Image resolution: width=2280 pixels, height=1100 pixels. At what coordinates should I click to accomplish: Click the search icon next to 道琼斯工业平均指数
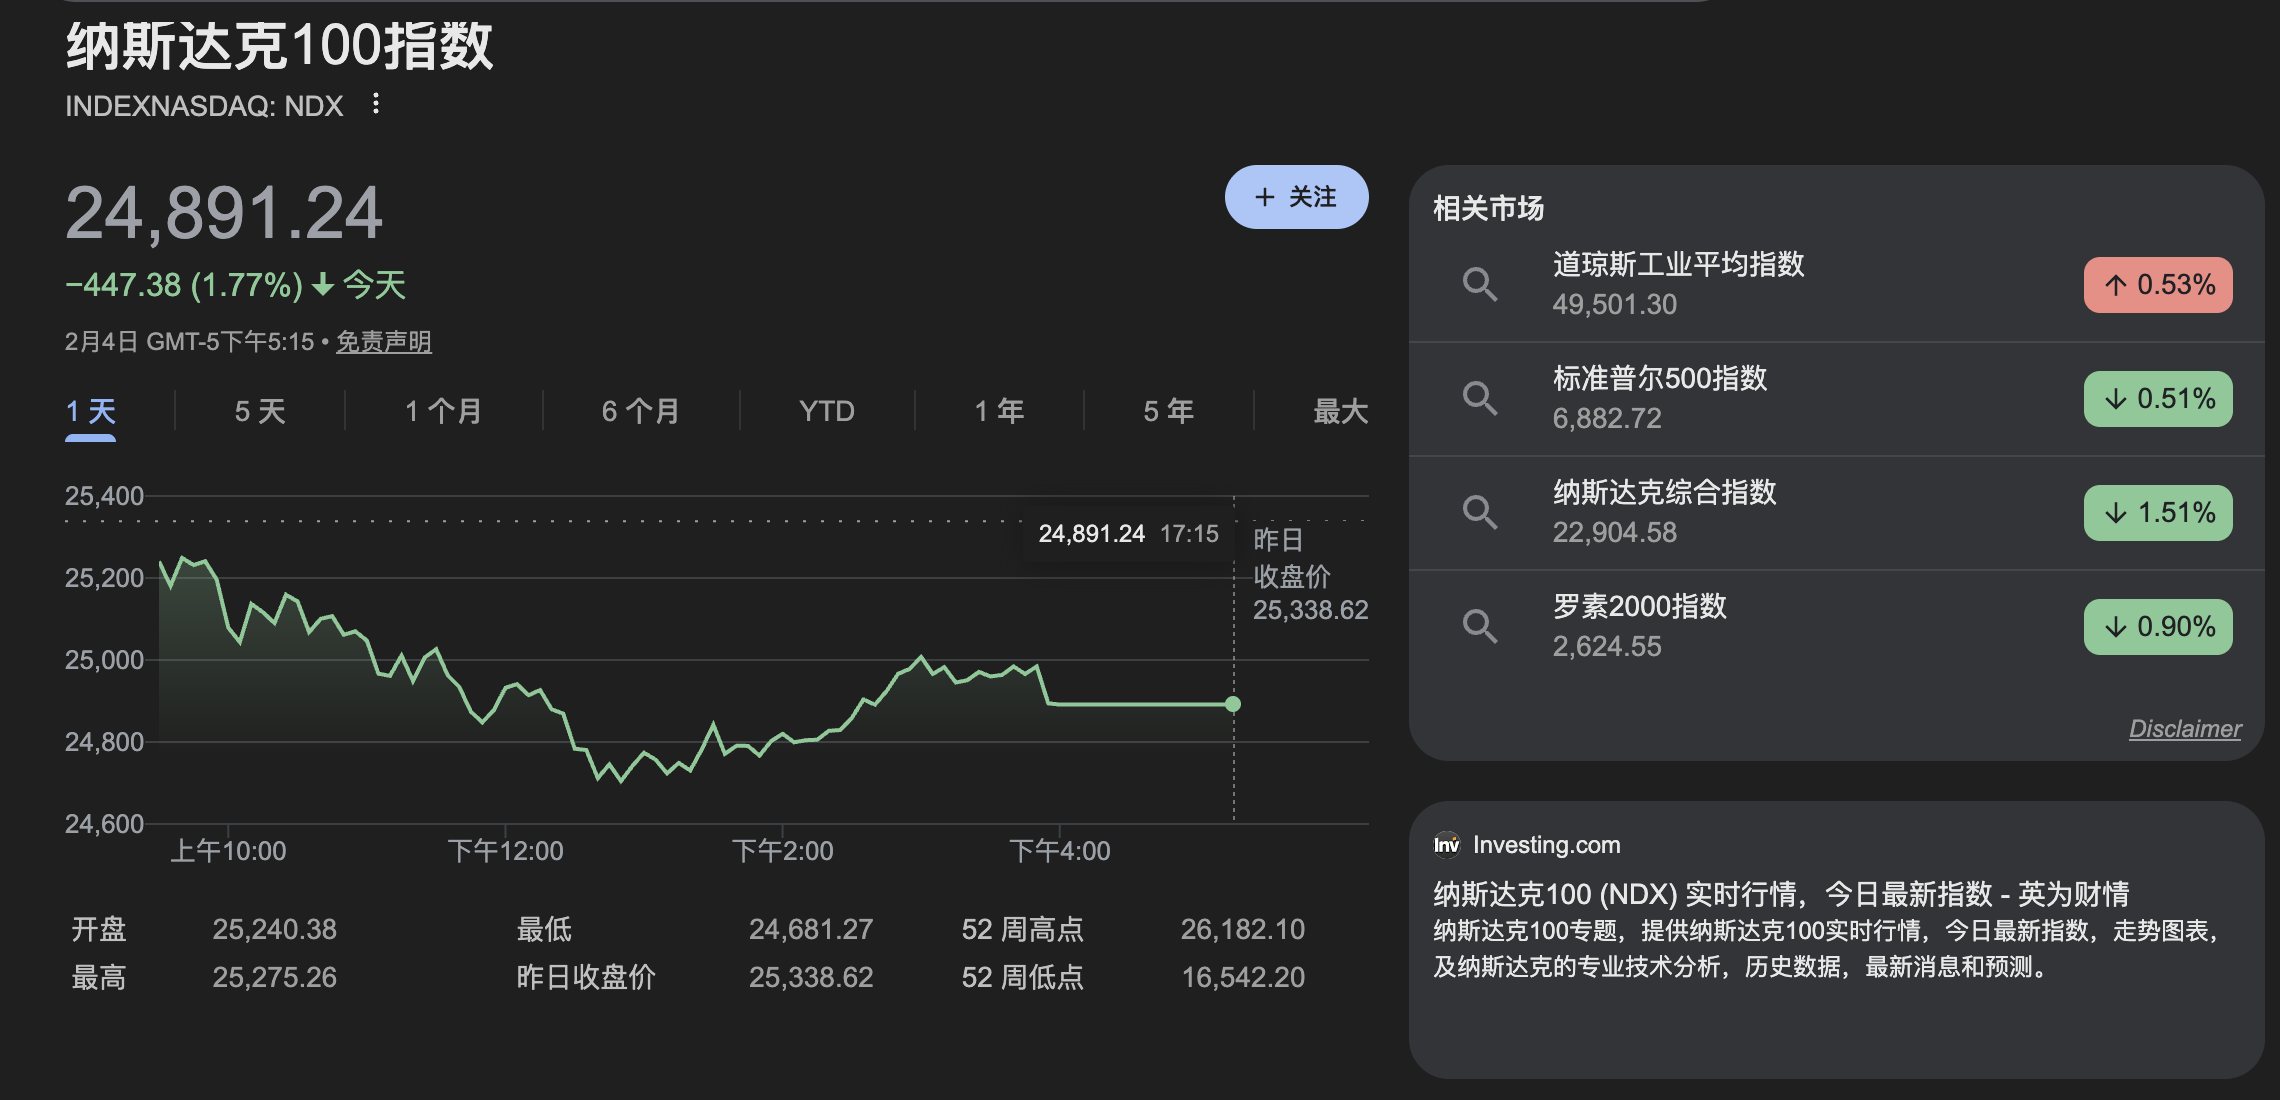tap(1482, 285)
